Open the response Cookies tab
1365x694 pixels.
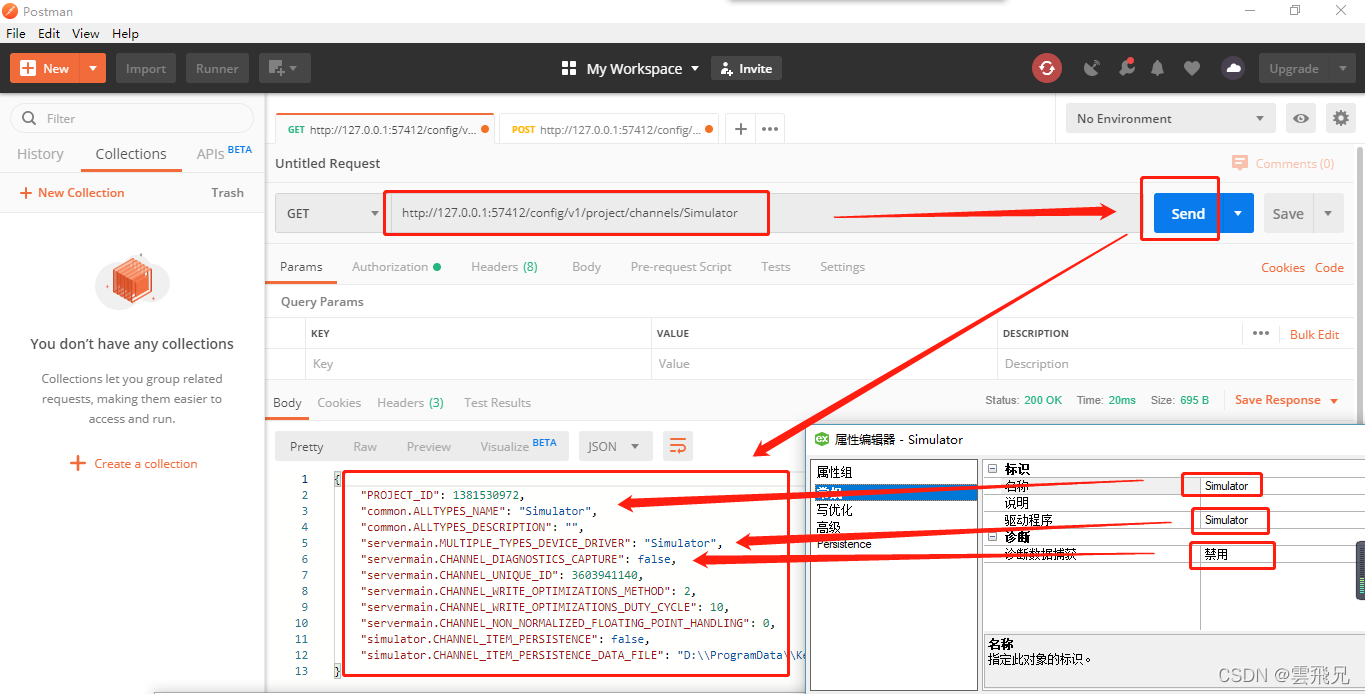[x=339, y=403]
